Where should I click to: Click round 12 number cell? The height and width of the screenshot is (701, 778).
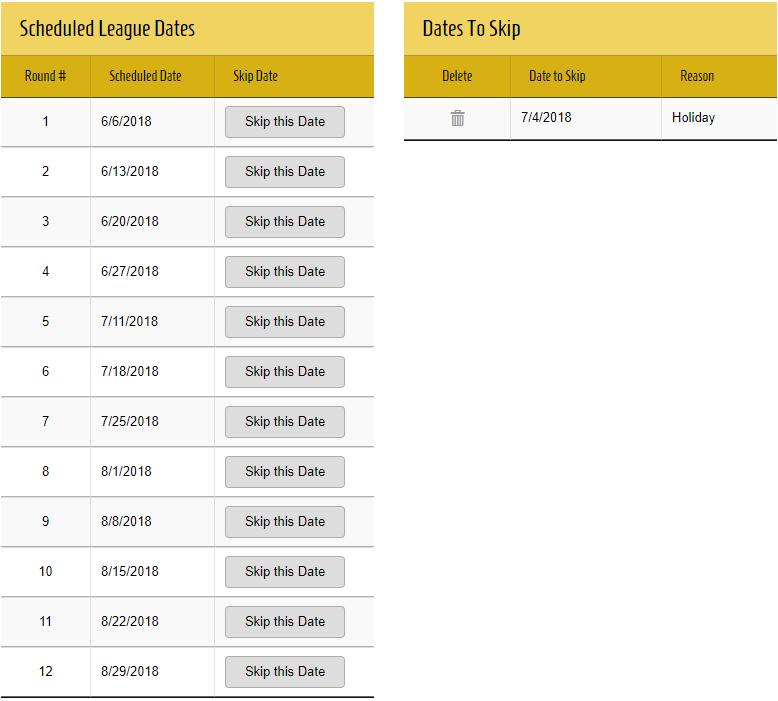(x=46, y=672)
